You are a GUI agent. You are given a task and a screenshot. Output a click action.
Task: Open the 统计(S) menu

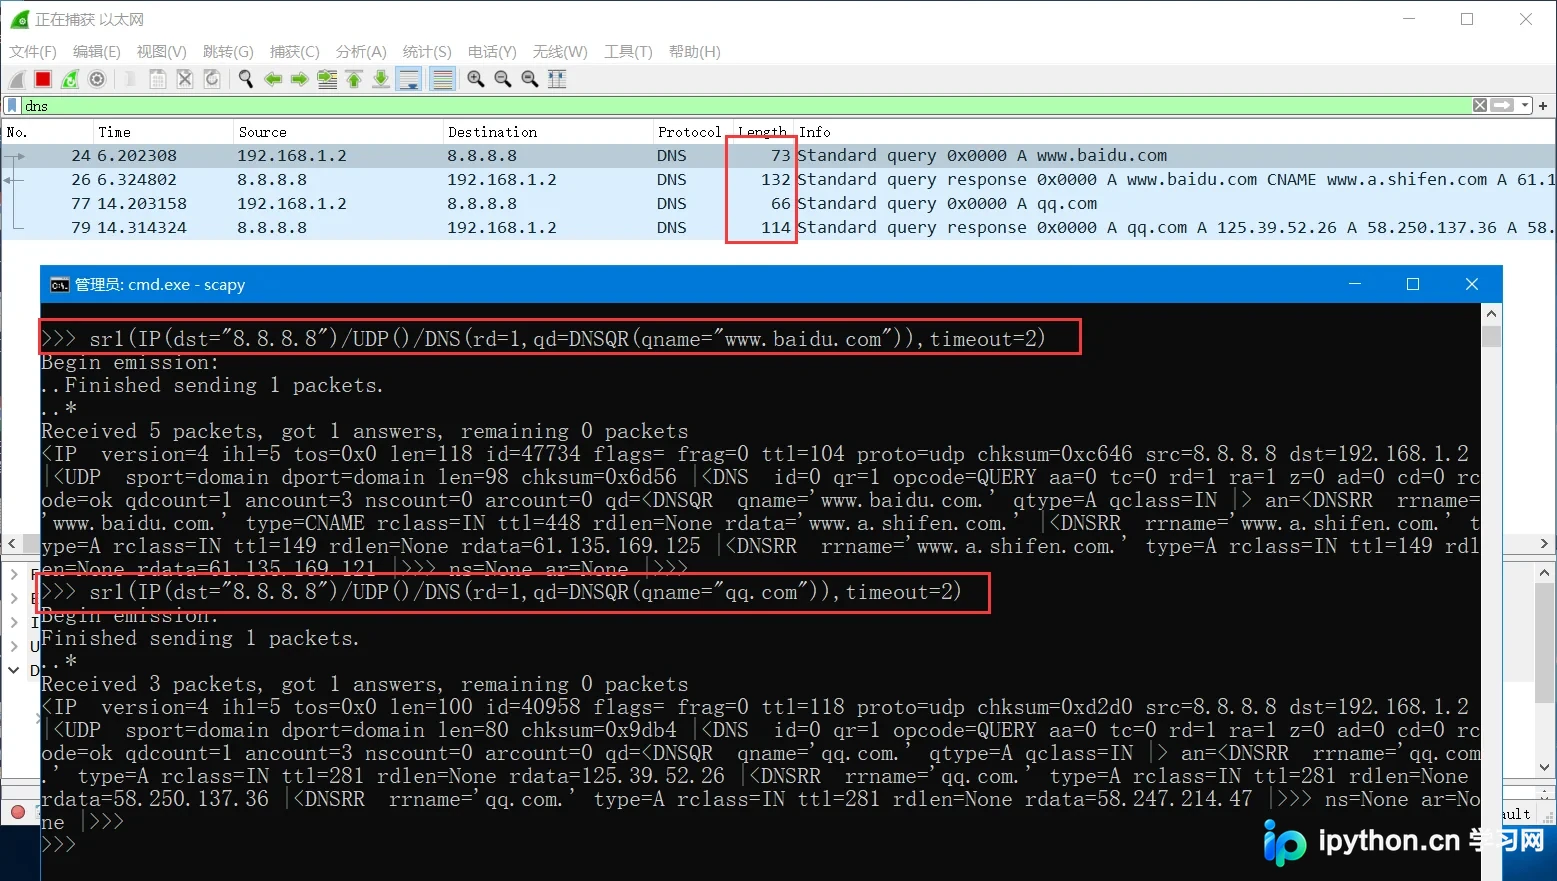(x=427, y=51)
